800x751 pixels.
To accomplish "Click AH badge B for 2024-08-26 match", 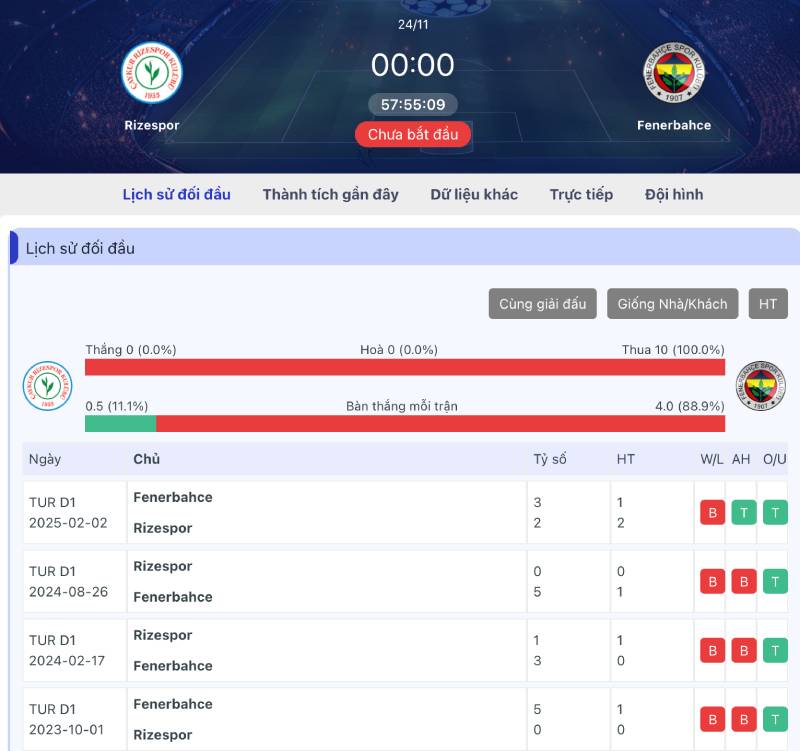I will 744,581.
